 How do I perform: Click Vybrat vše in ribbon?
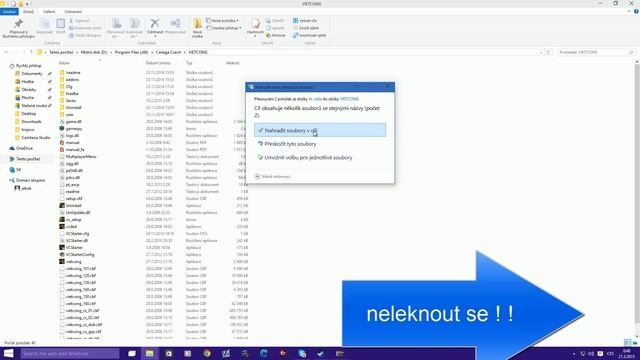click(304, 20)
